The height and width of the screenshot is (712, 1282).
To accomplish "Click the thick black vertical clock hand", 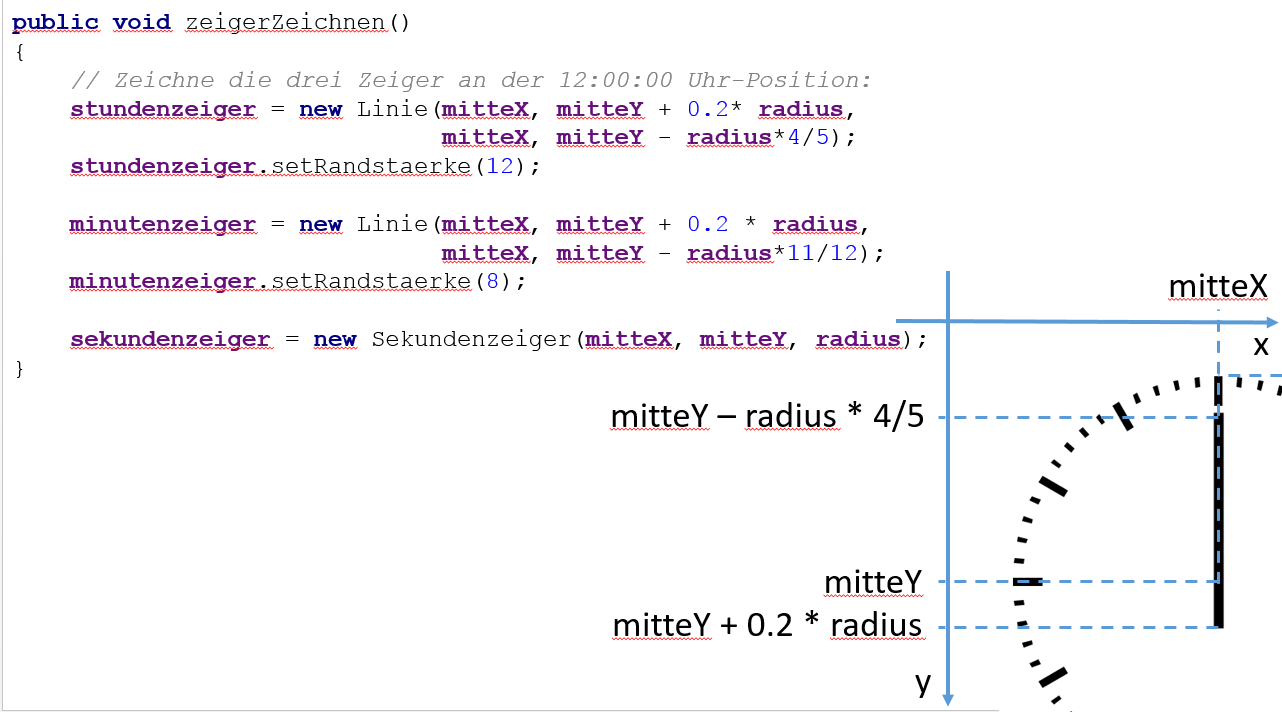I will [1218, 500].
